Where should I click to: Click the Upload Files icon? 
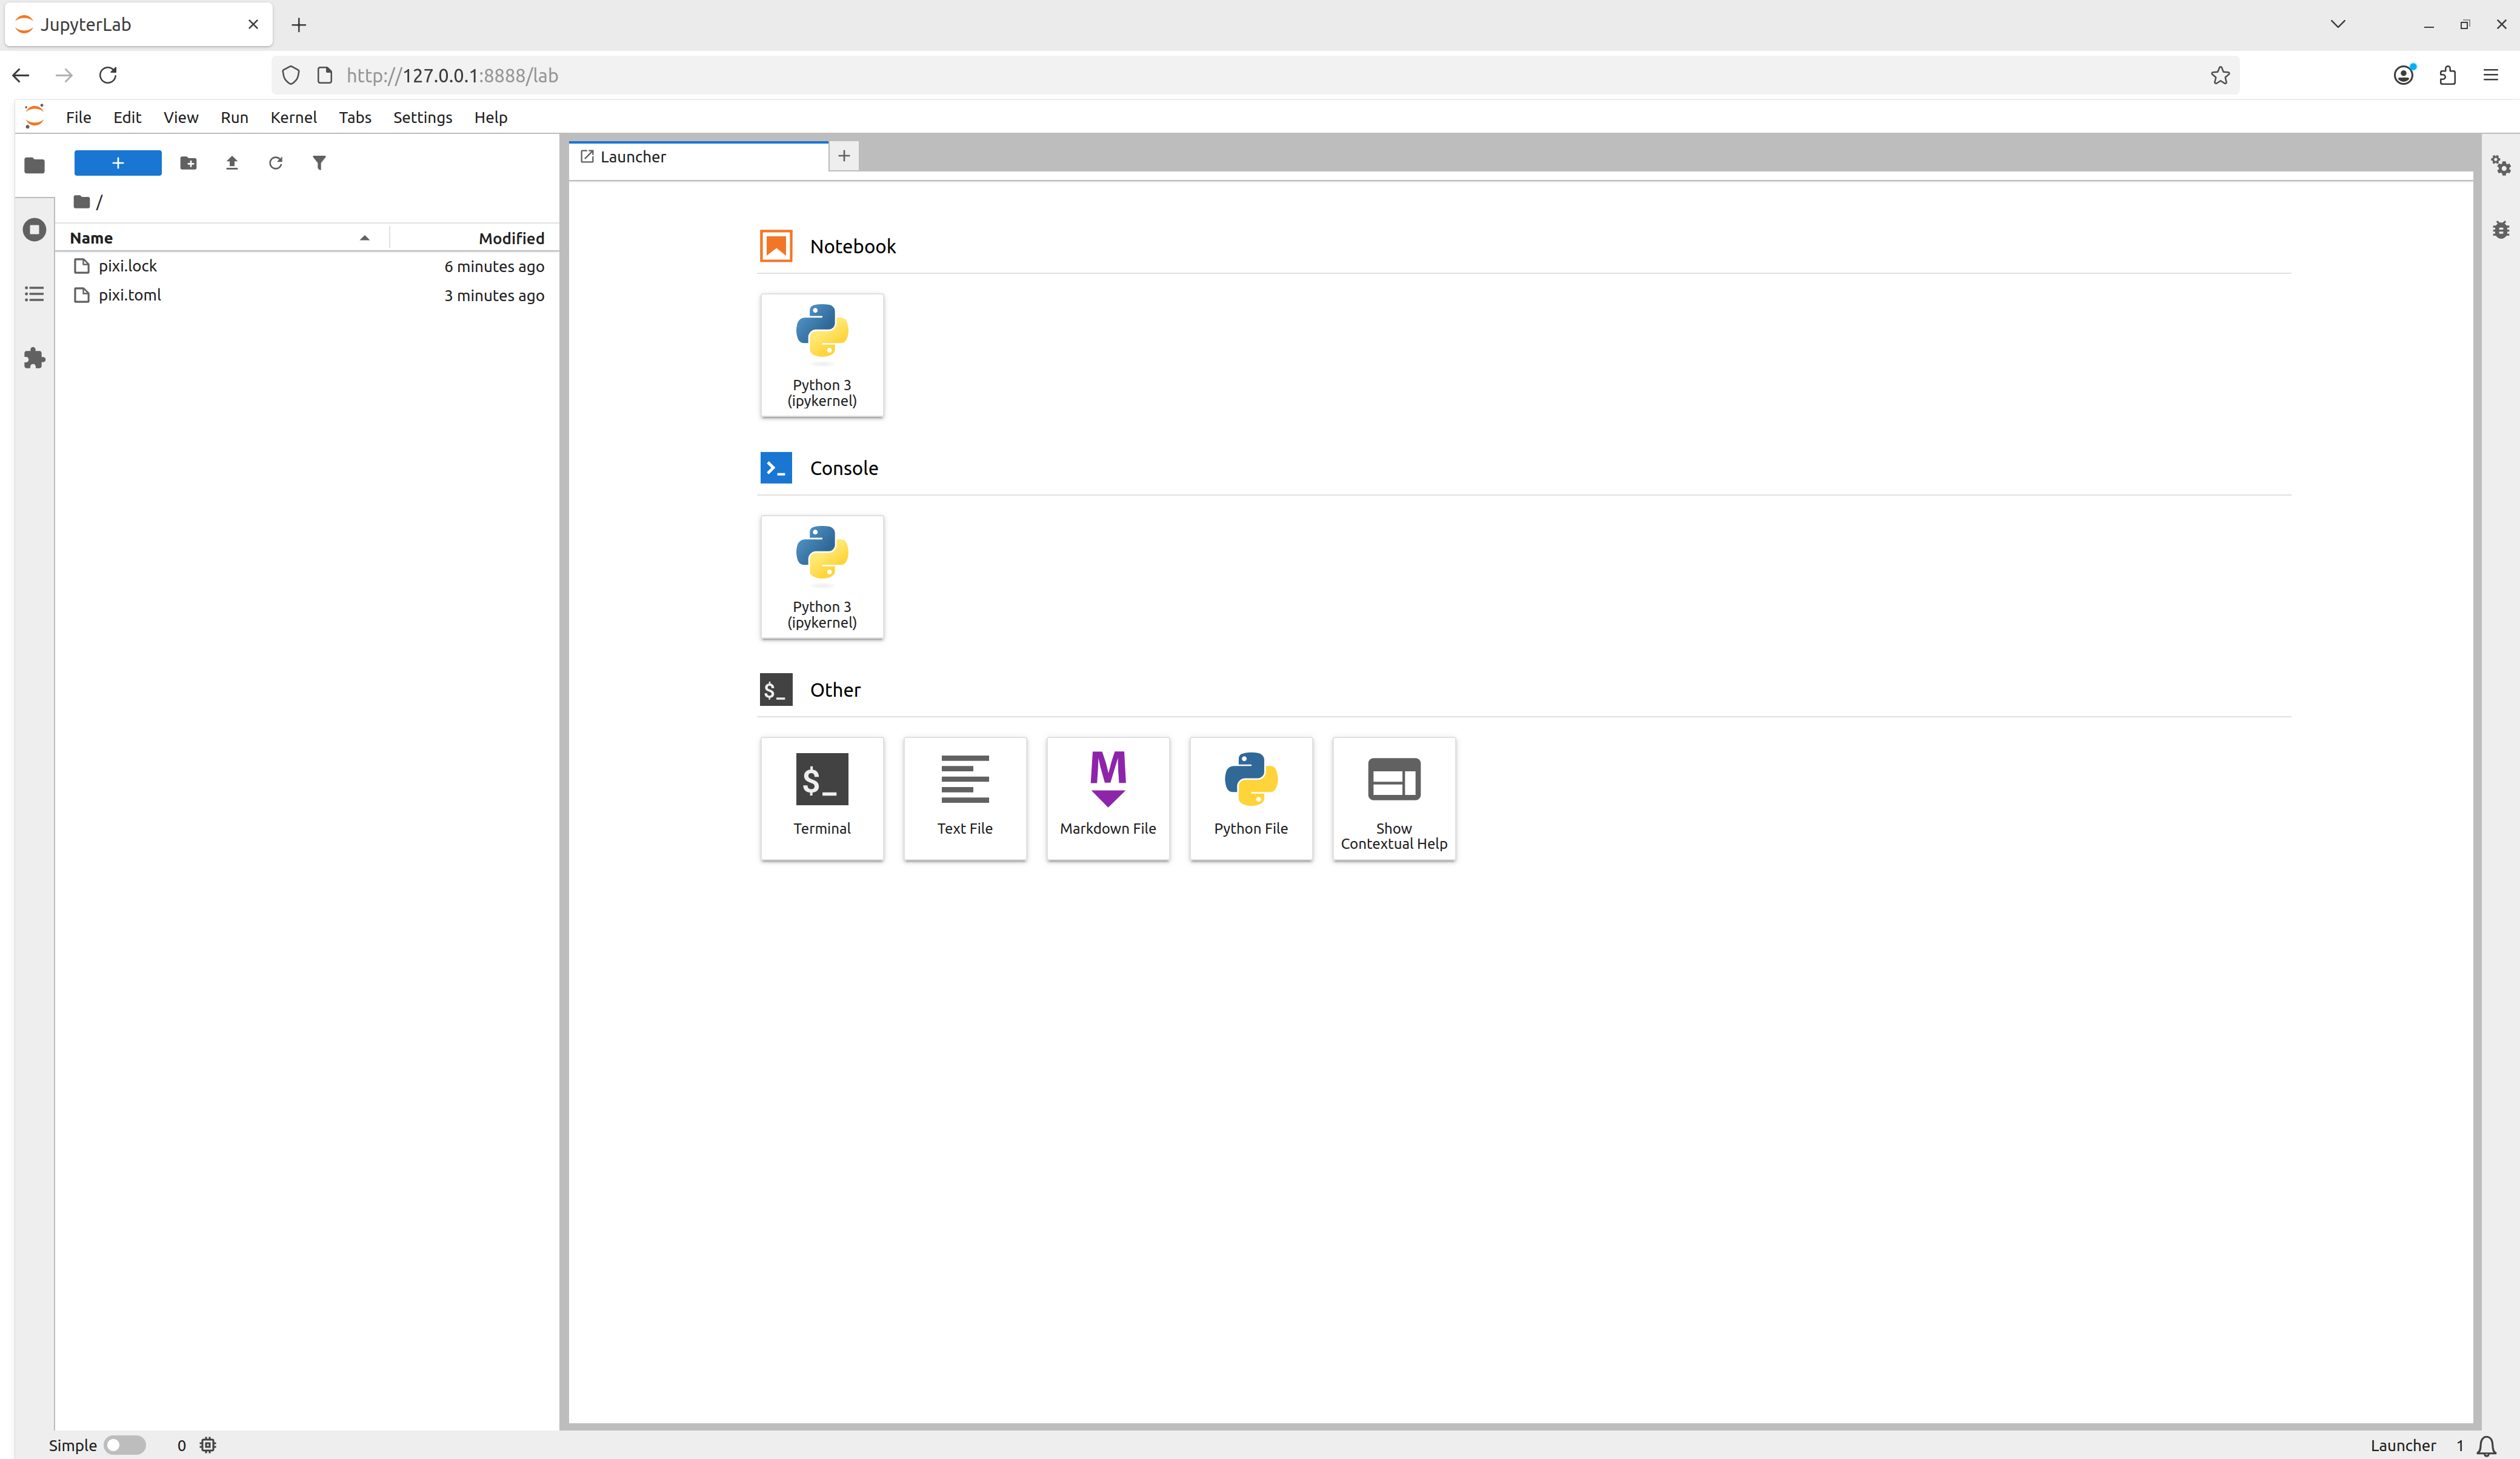(232, 163)
